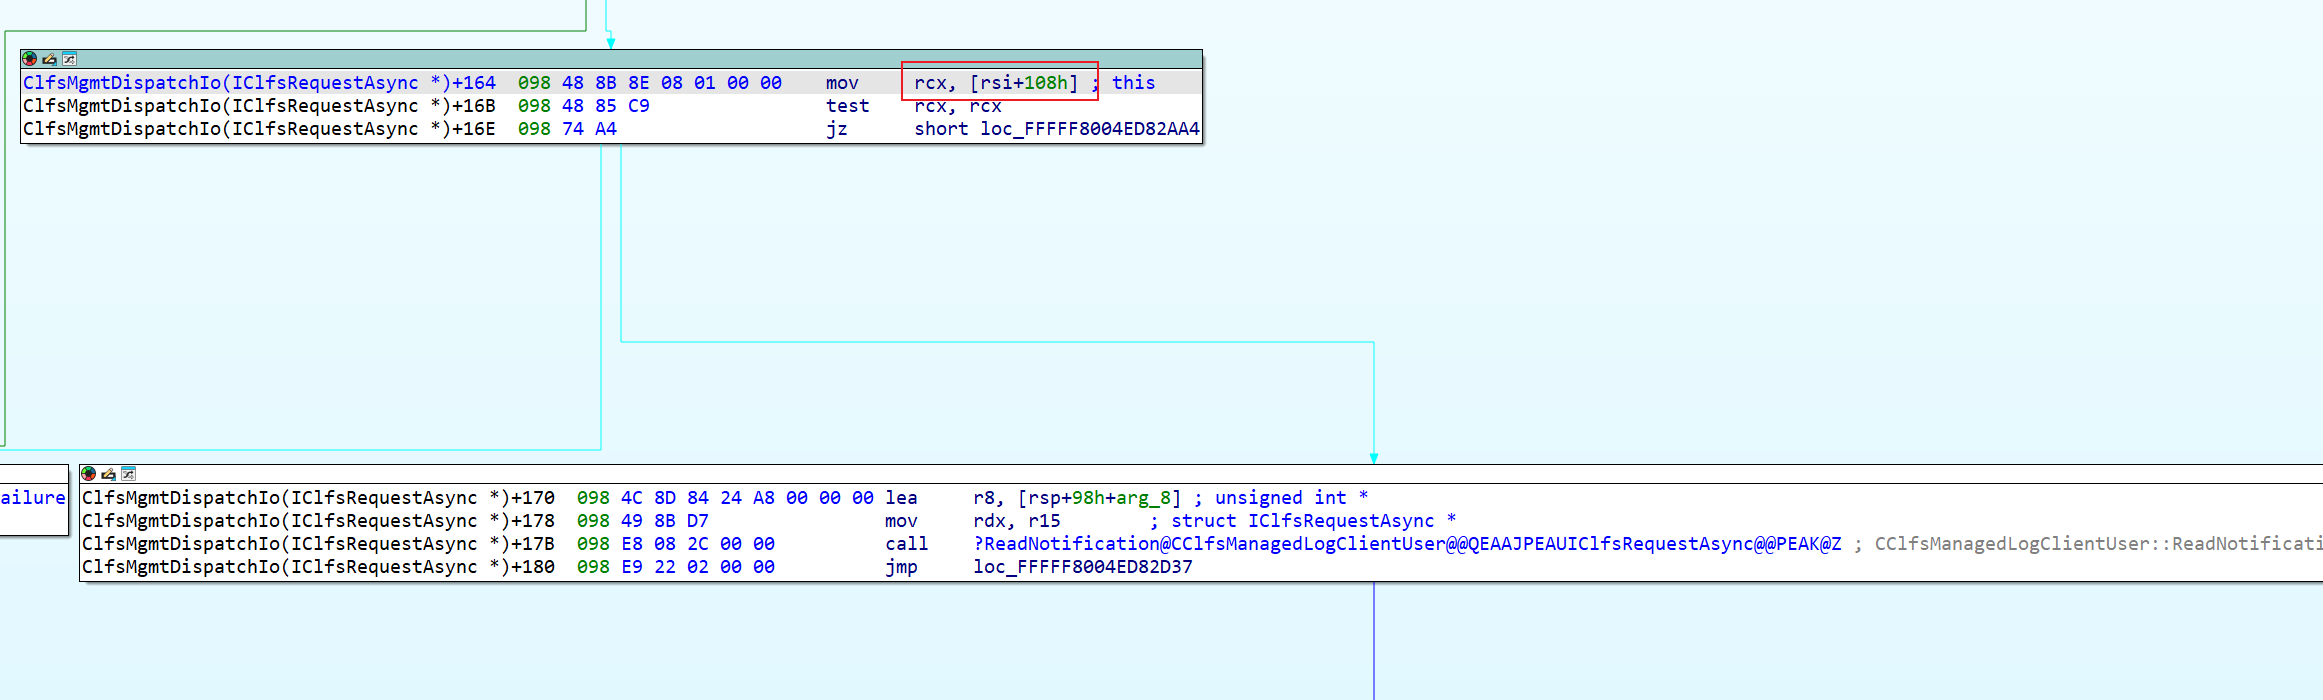Click group nodes icon in bottom node
The height and width of the screenshot is (700, 2323).
coord(128,474)
